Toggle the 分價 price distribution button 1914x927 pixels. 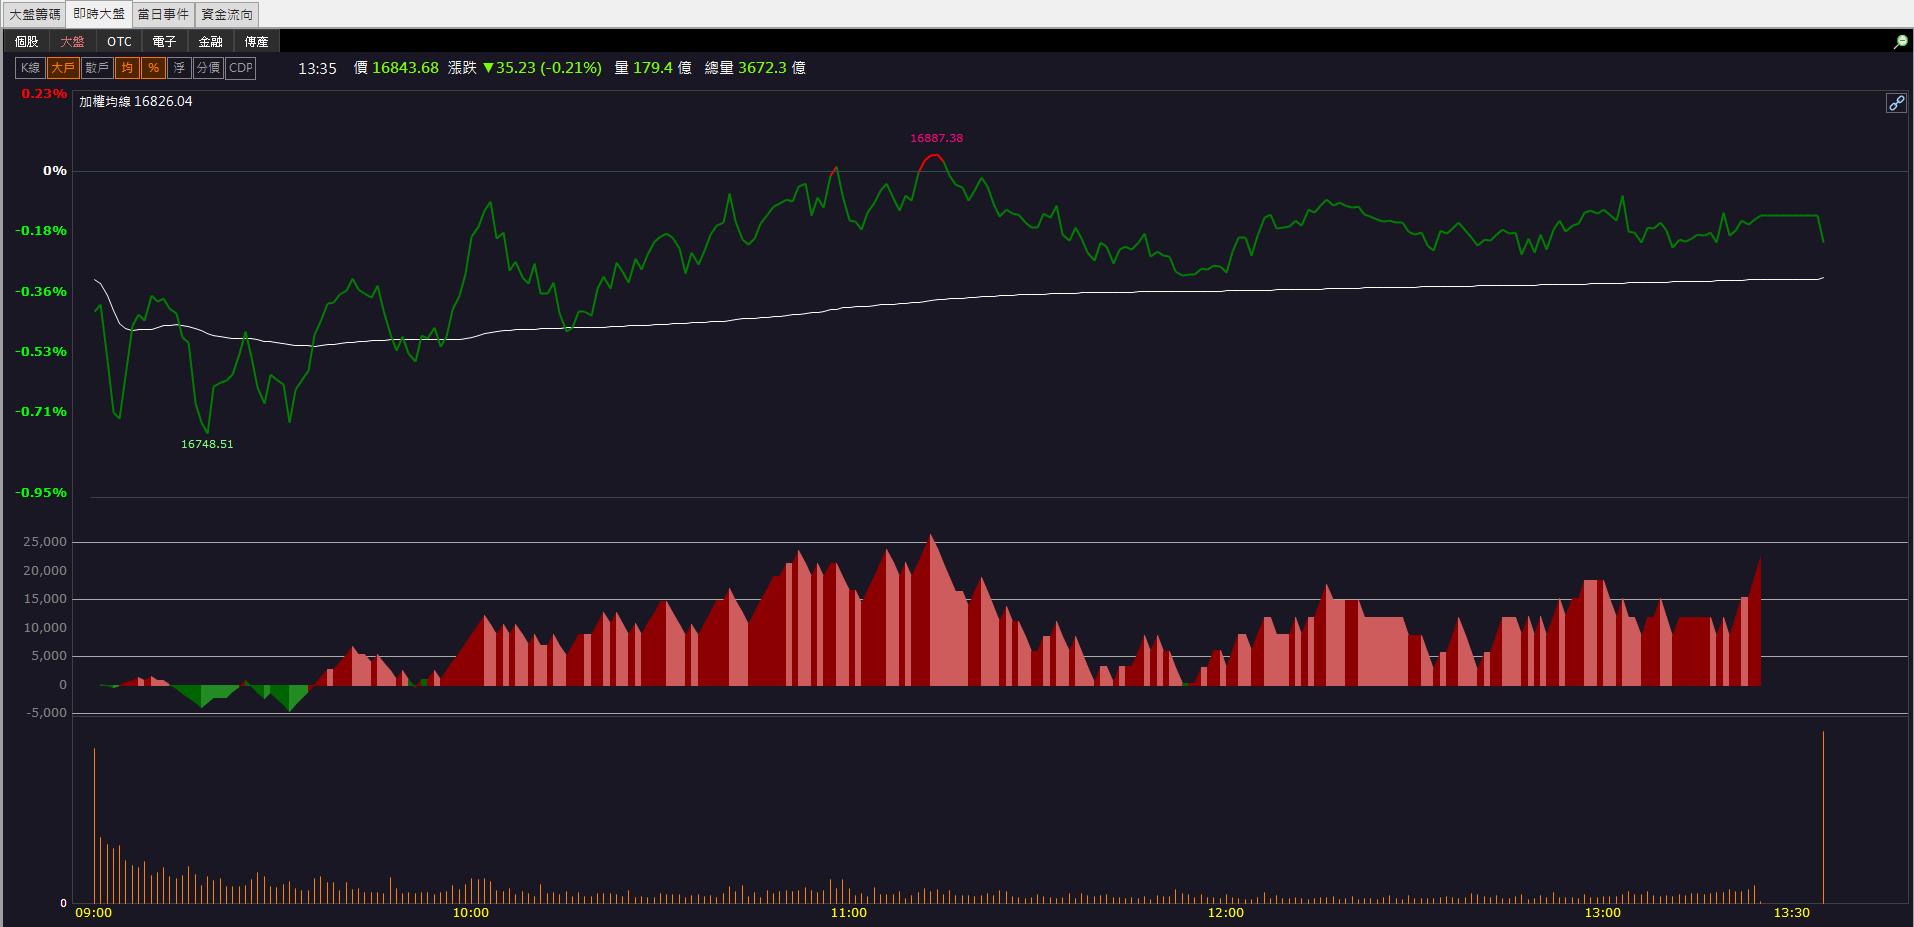click(208, 68)
